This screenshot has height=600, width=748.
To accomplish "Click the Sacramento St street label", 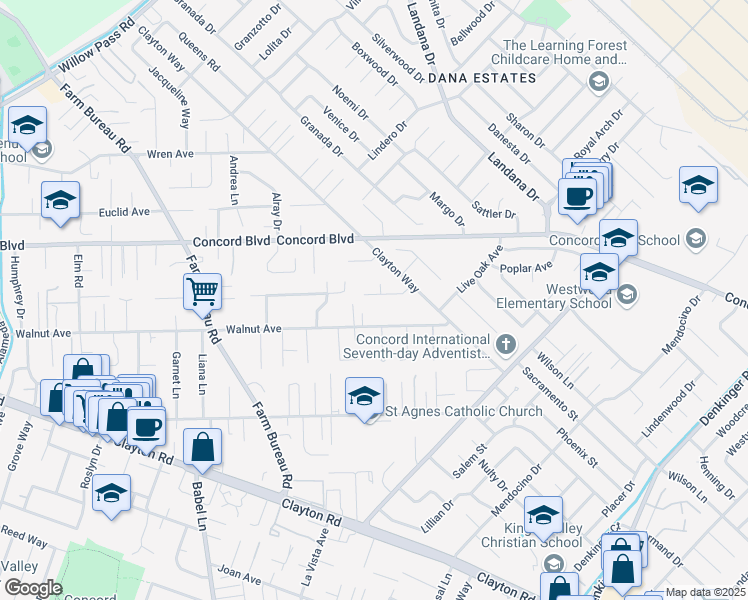I will point(550,394).
